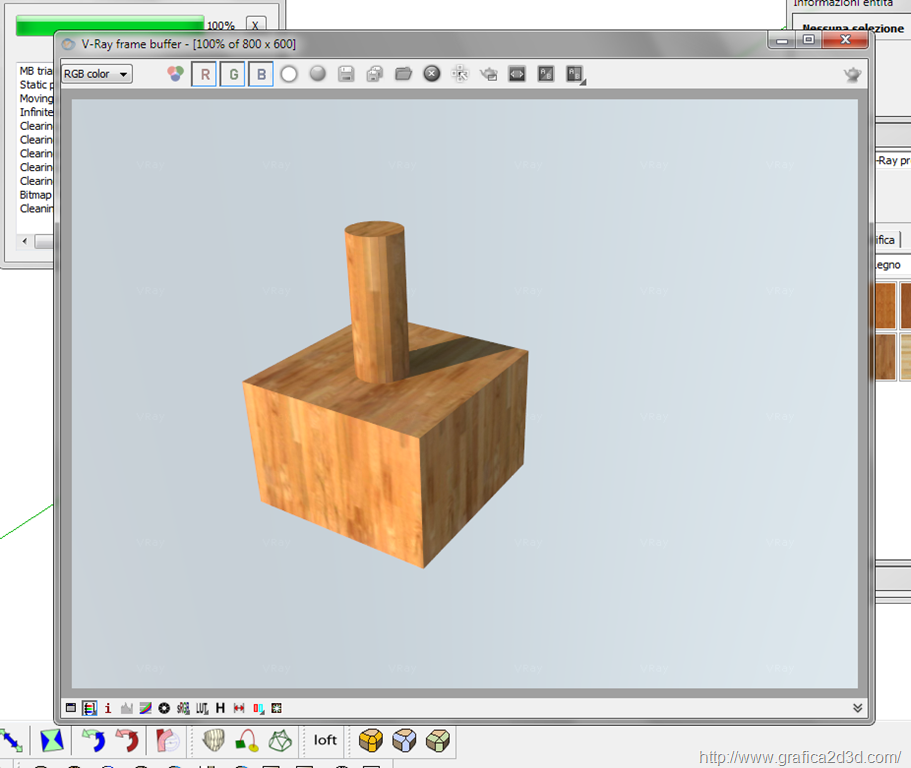The height and width of the screenshot is (768, 911).
Task: Click the clear image X circle icon
Action: (x=432, y=74)
